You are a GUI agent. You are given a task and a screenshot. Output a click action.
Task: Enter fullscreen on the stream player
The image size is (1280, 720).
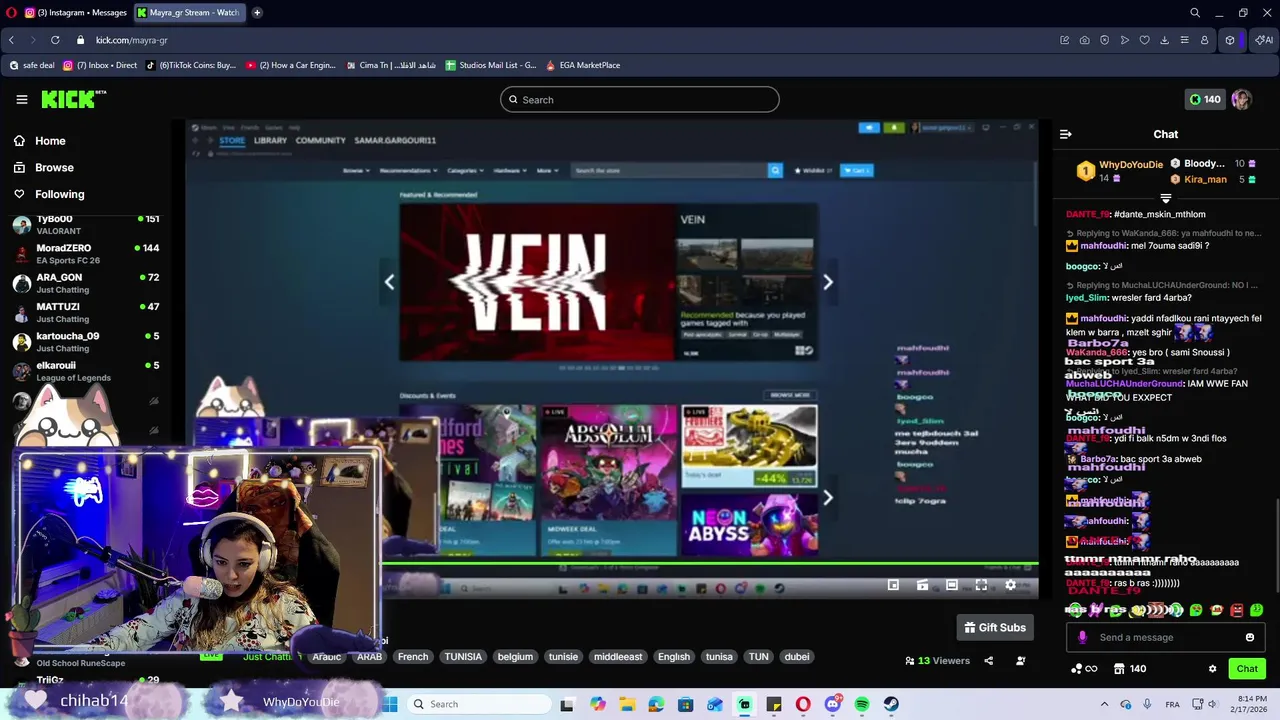[981, 585]
